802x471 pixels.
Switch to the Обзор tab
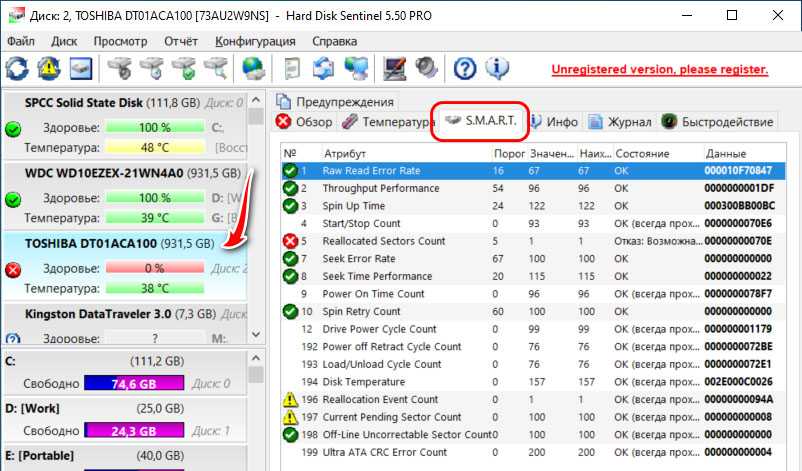click(304, 122)
